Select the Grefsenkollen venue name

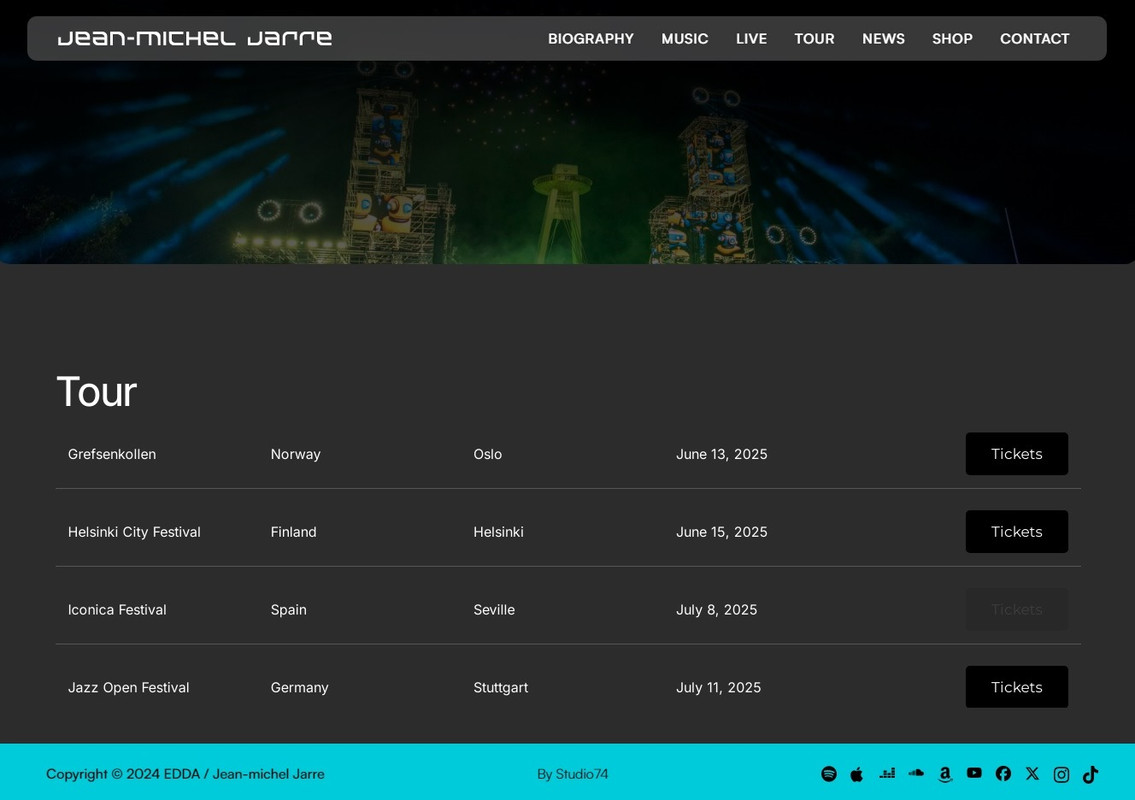tap(112, 454)
